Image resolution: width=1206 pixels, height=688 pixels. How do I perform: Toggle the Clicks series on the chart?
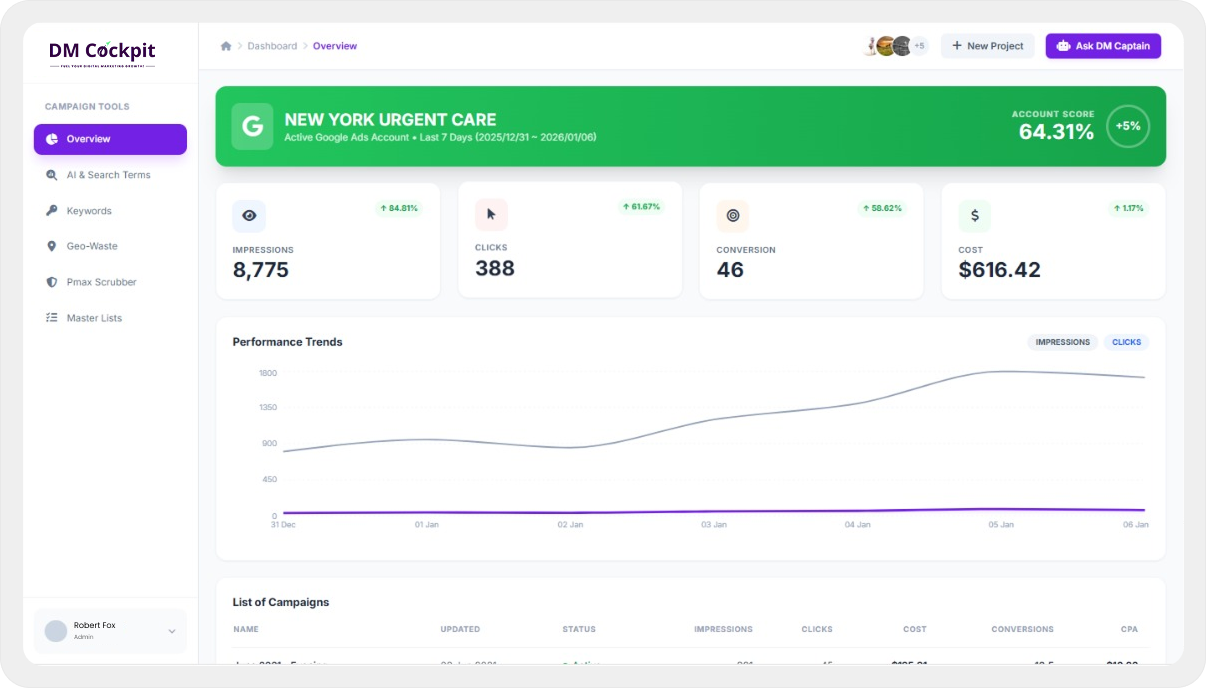(1126, 342)
